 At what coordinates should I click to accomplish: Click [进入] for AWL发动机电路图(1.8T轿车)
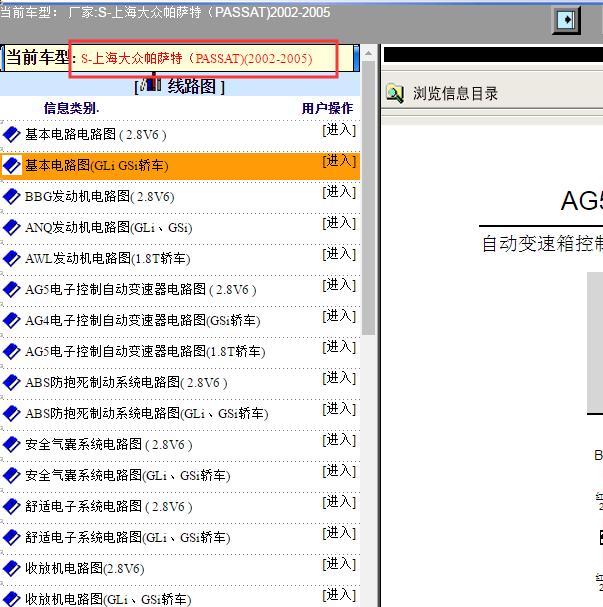339,254
